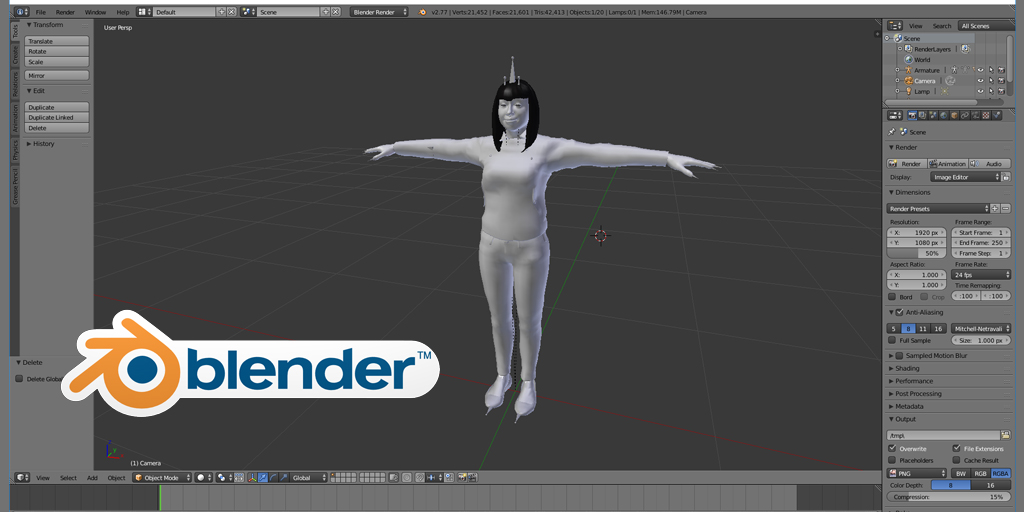Pin the properties context with pin icon
The image size is (1024, 512).
pyautogui.click(x=891, y=132)
